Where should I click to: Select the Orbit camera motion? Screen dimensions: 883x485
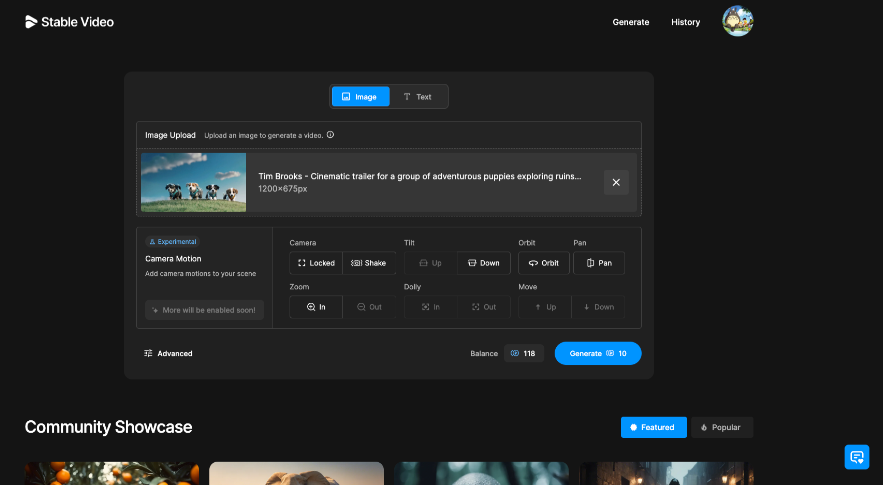(x=543, y=263)
